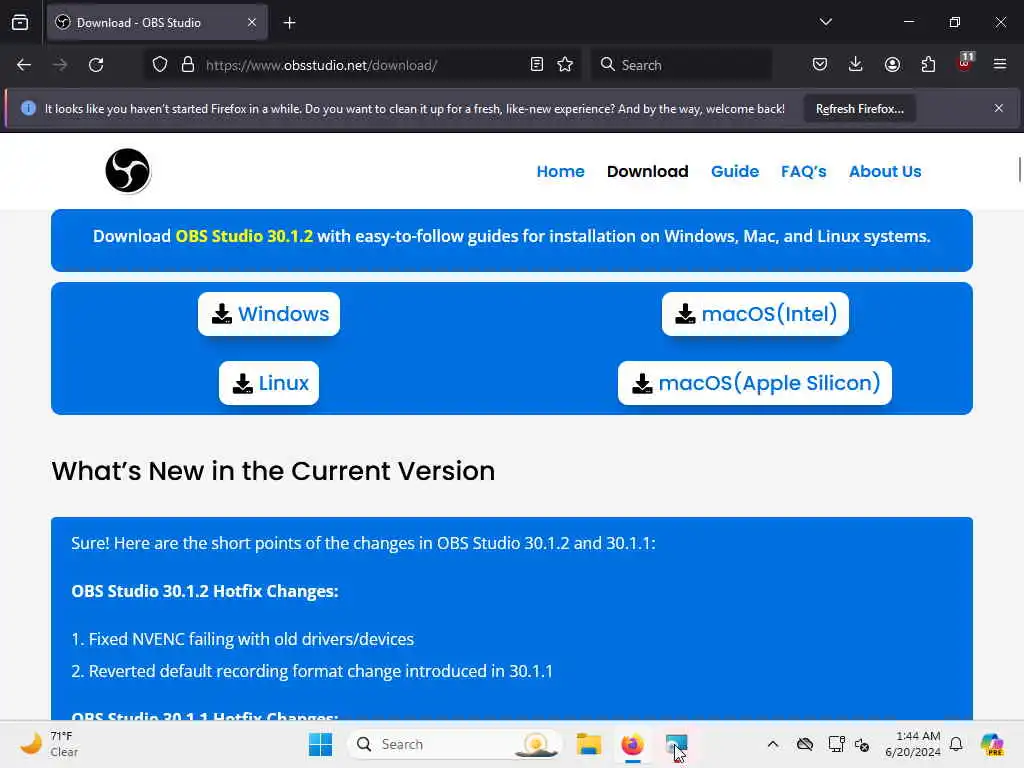Screen dimensions: 1024x768
Task: Open the Firefox account icon
Action: (x=892, y=65)
